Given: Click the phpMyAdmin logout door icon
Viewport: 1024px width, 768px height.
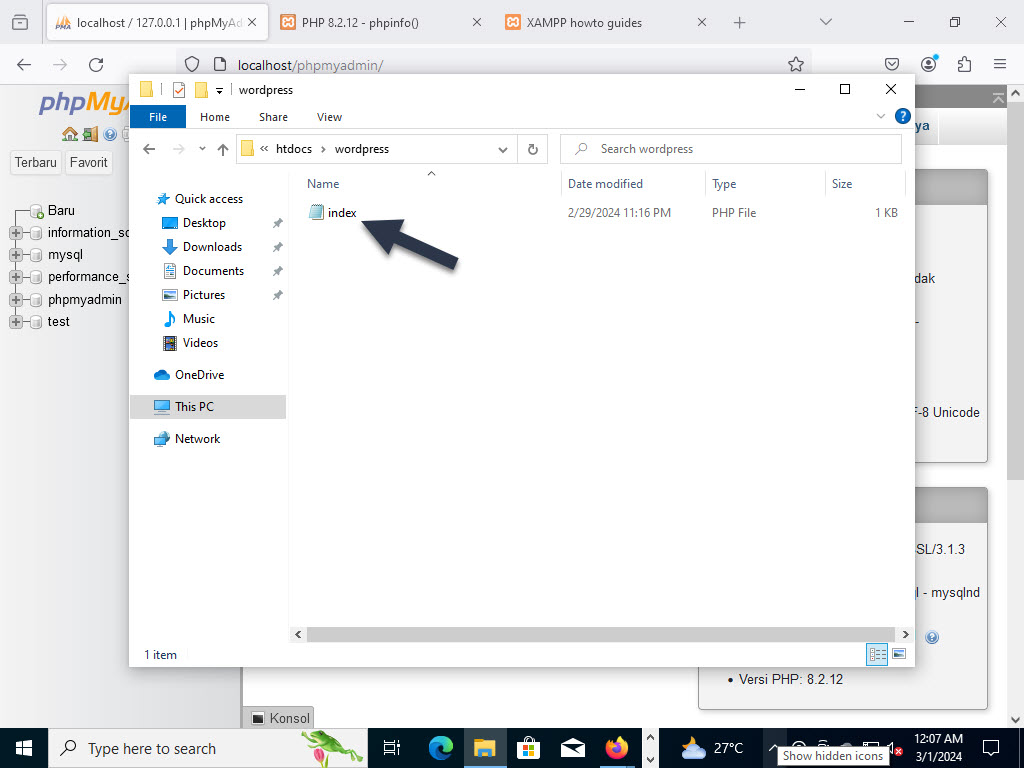Looking at the screenshot, I should point(91,132).
